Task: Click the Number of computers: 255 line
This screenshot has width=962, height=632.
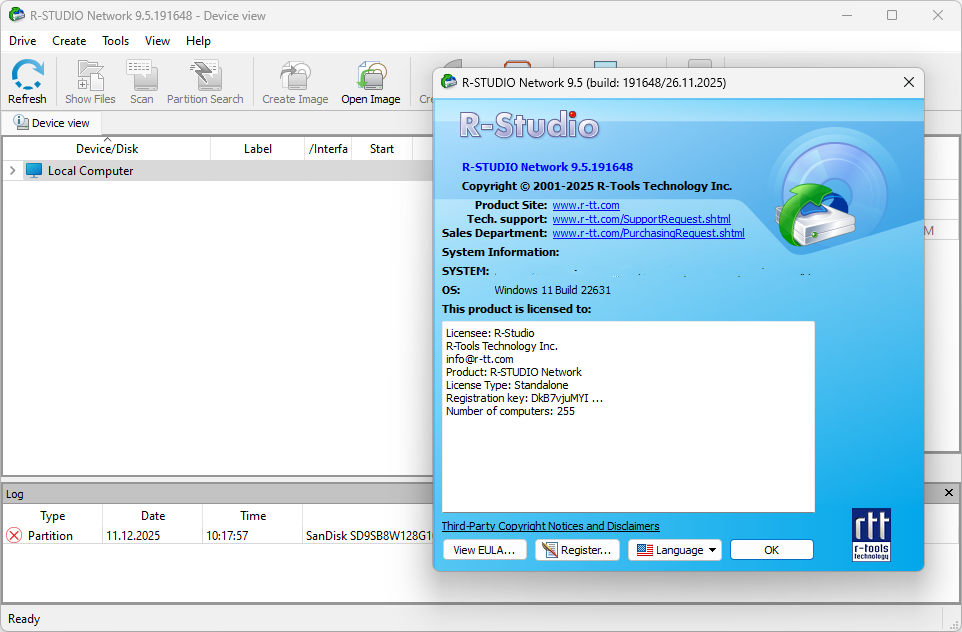Action: (510, 411)
